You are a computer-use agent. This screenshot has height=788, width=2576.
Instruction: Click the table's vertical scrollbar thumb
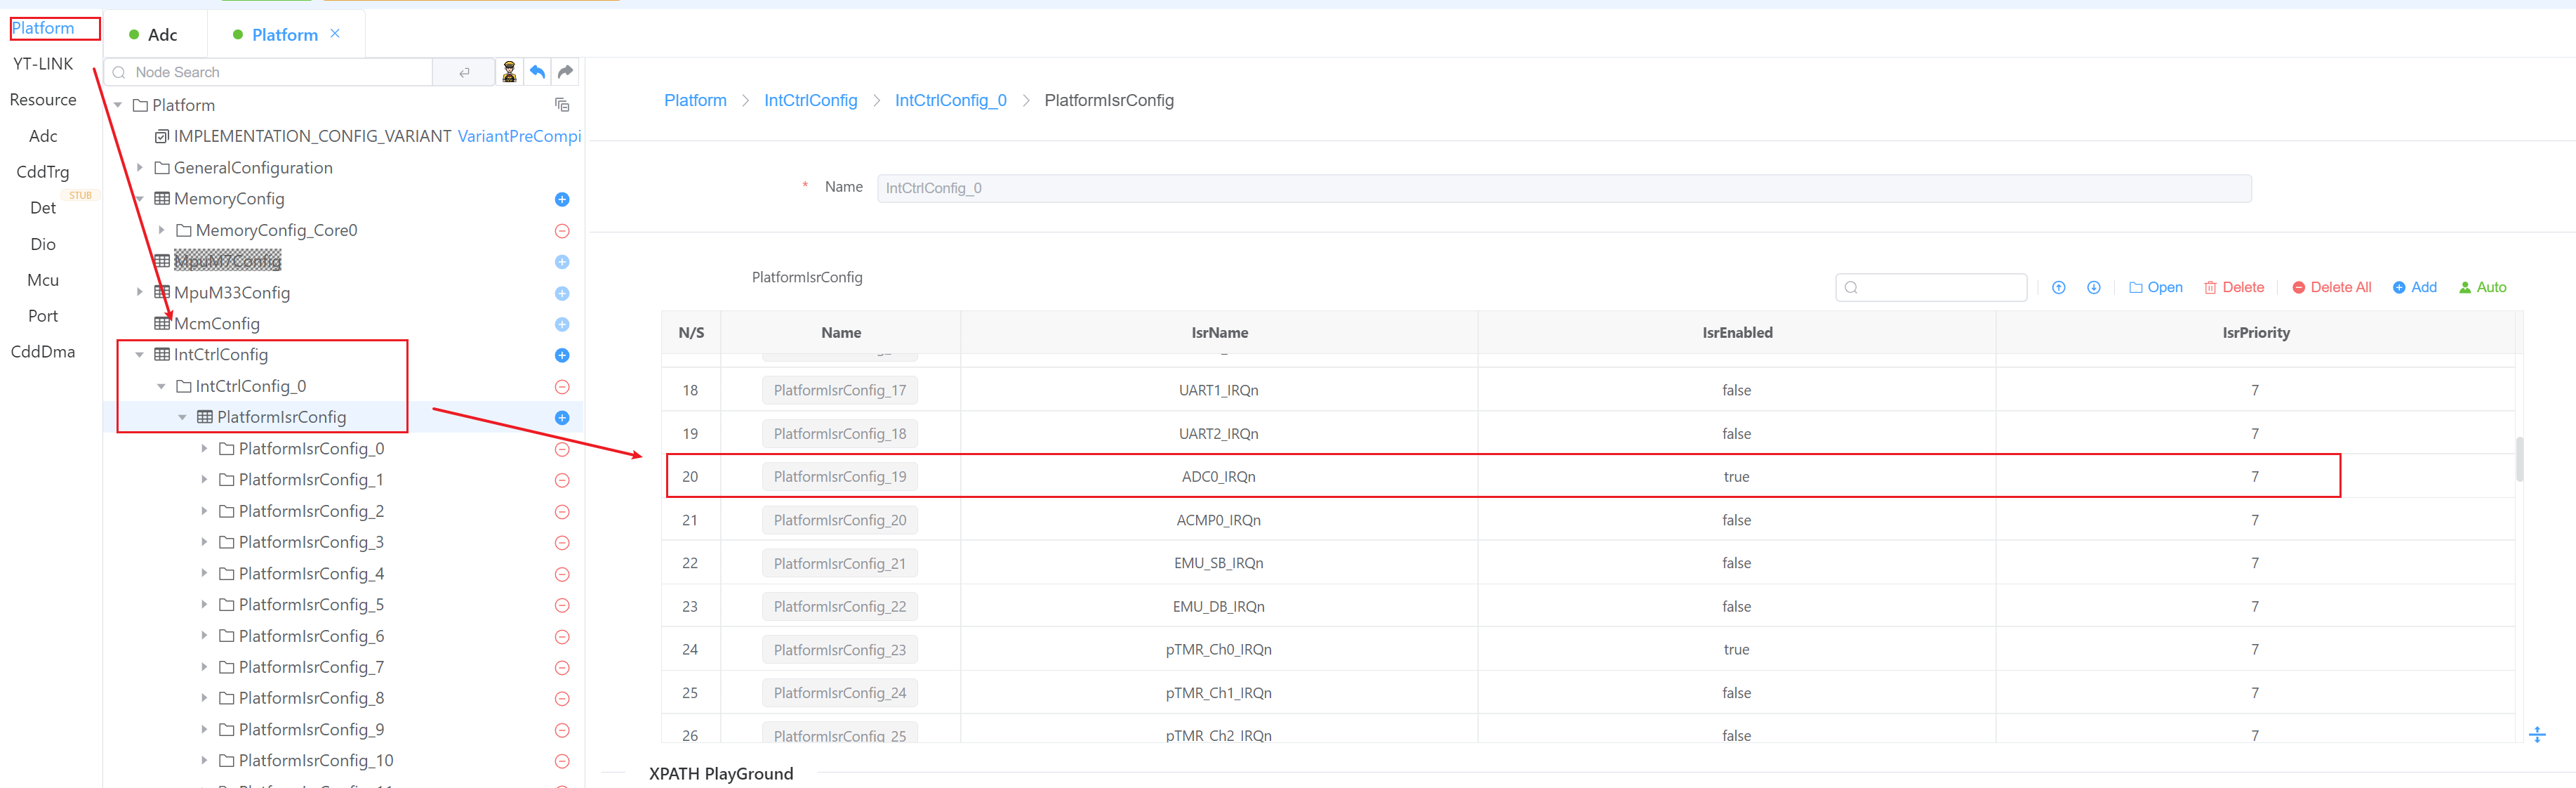click(x=2519, y=459)
